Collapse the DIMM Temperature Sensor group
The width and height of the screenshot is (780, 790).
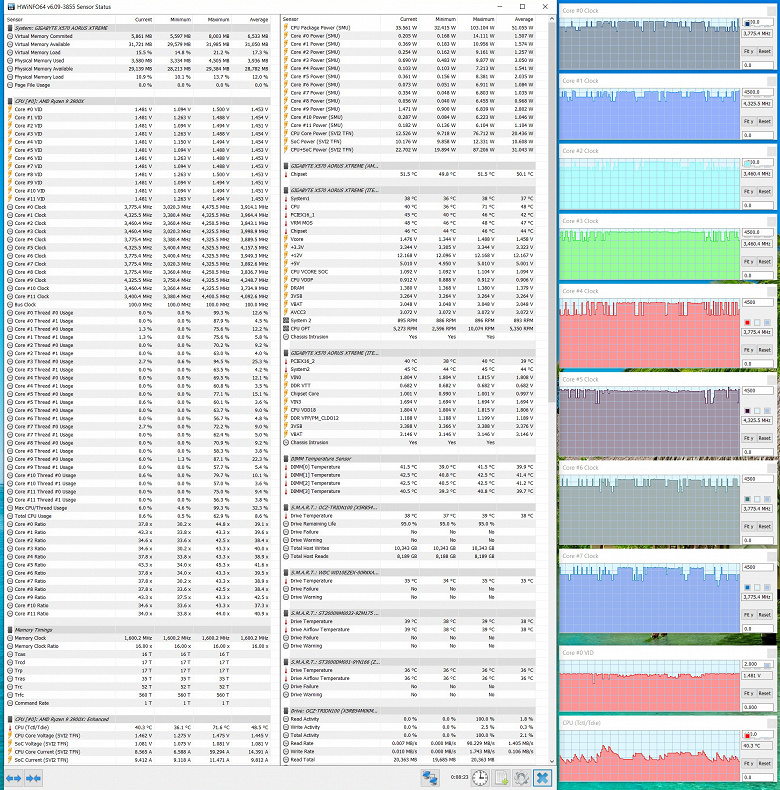(286, 459)
